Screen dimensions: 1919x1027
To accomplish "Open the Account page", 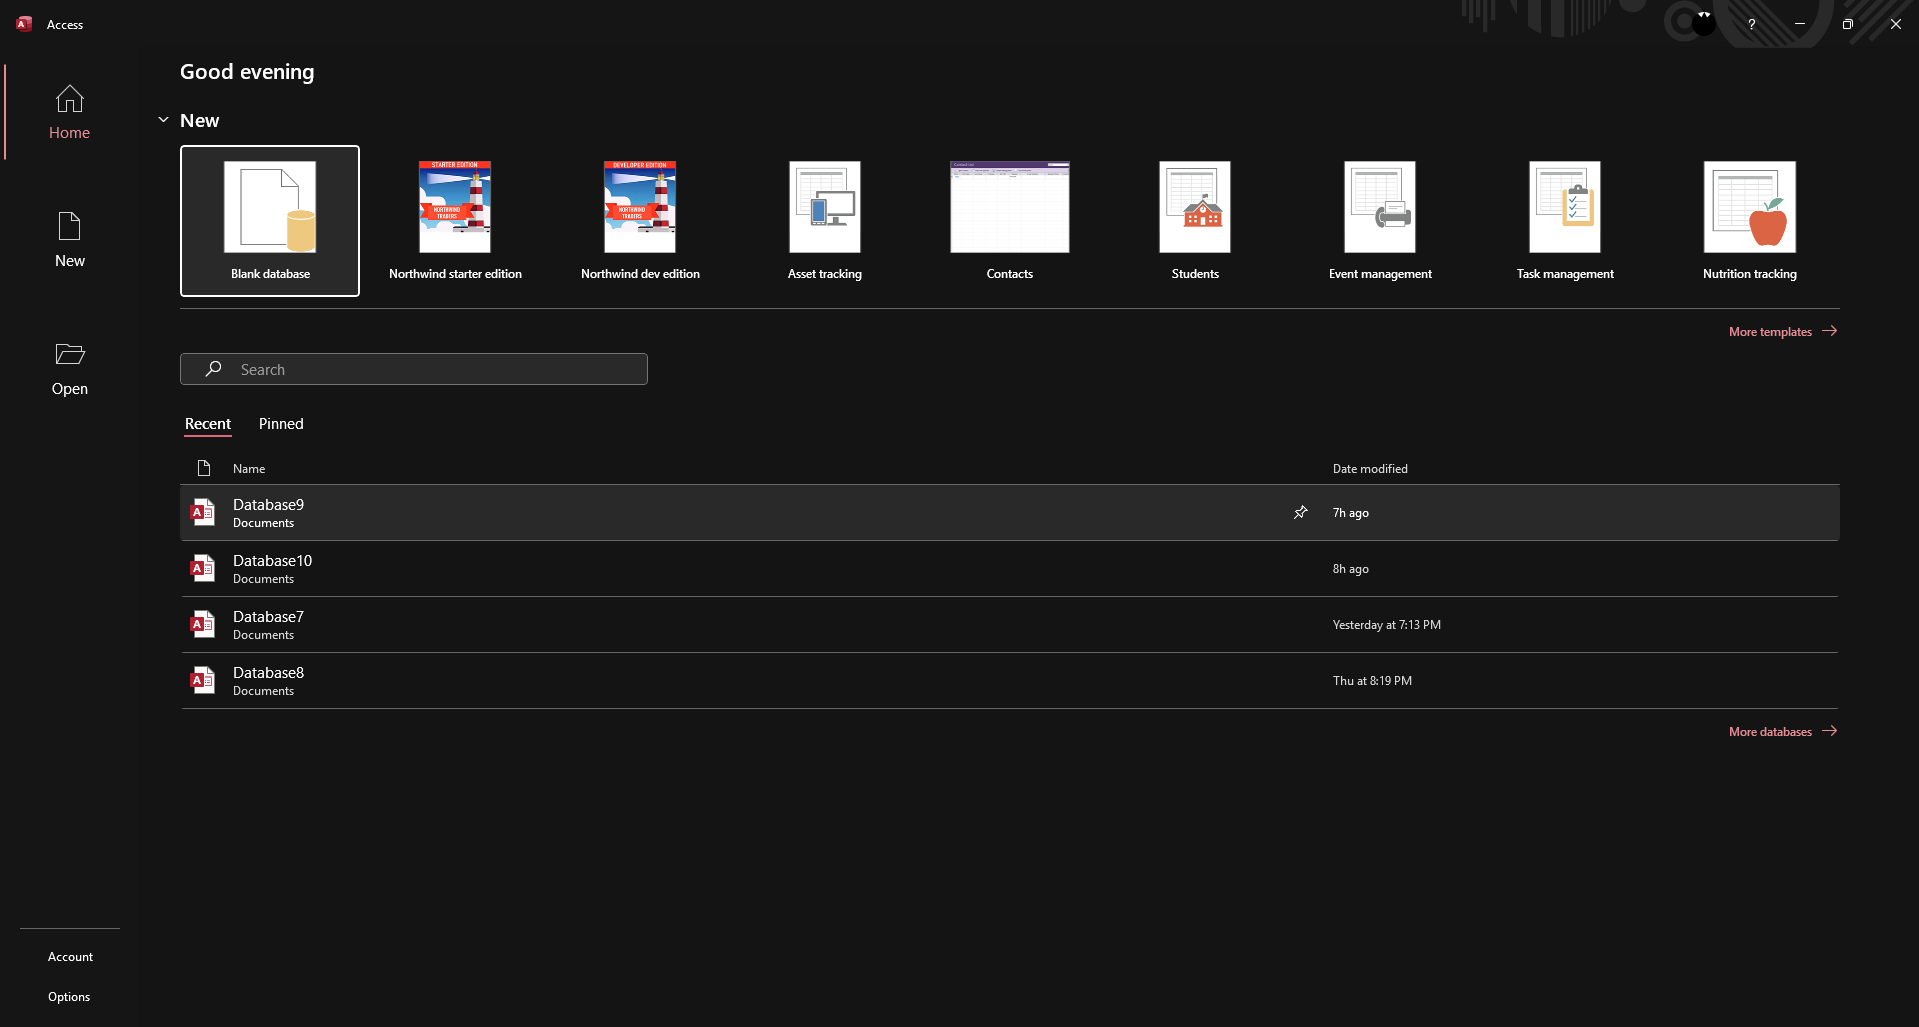I will click(70, 957).
